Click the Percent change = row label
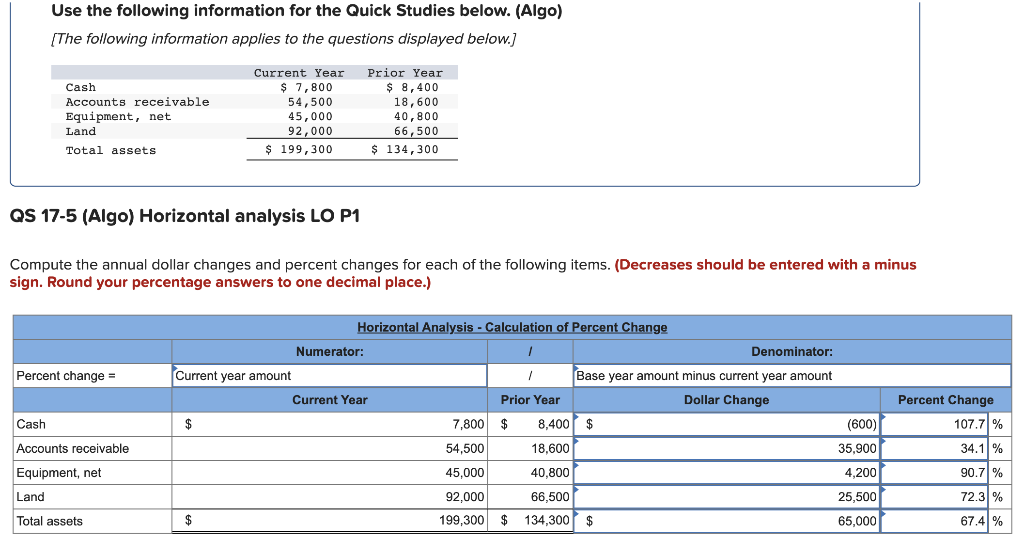This screenshot has height=540, width=1024. point(66,376)
